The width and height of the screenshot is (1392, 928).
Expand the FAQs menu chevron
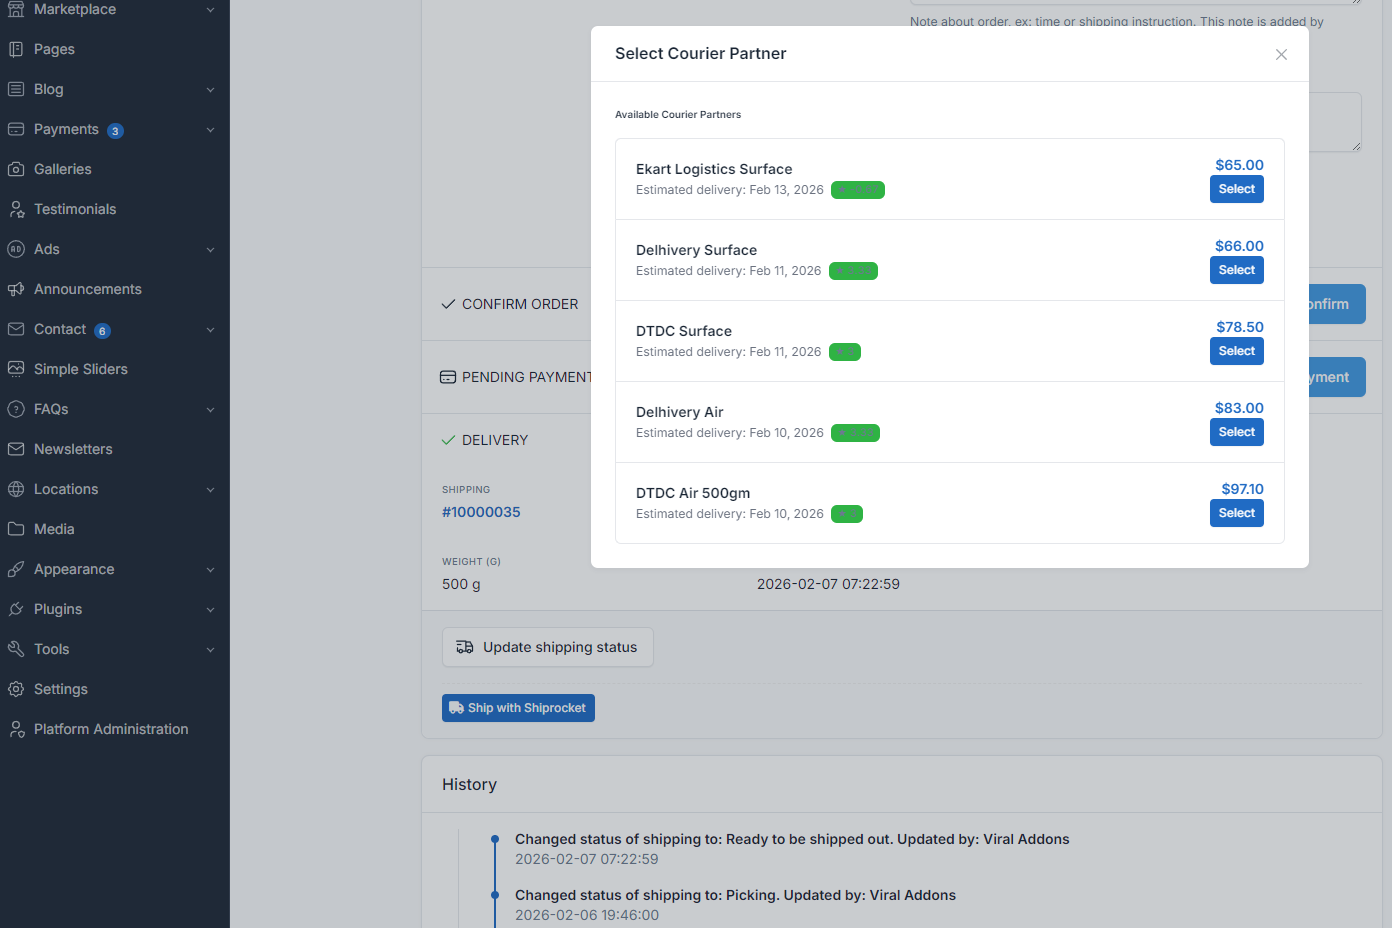point(210,410)
